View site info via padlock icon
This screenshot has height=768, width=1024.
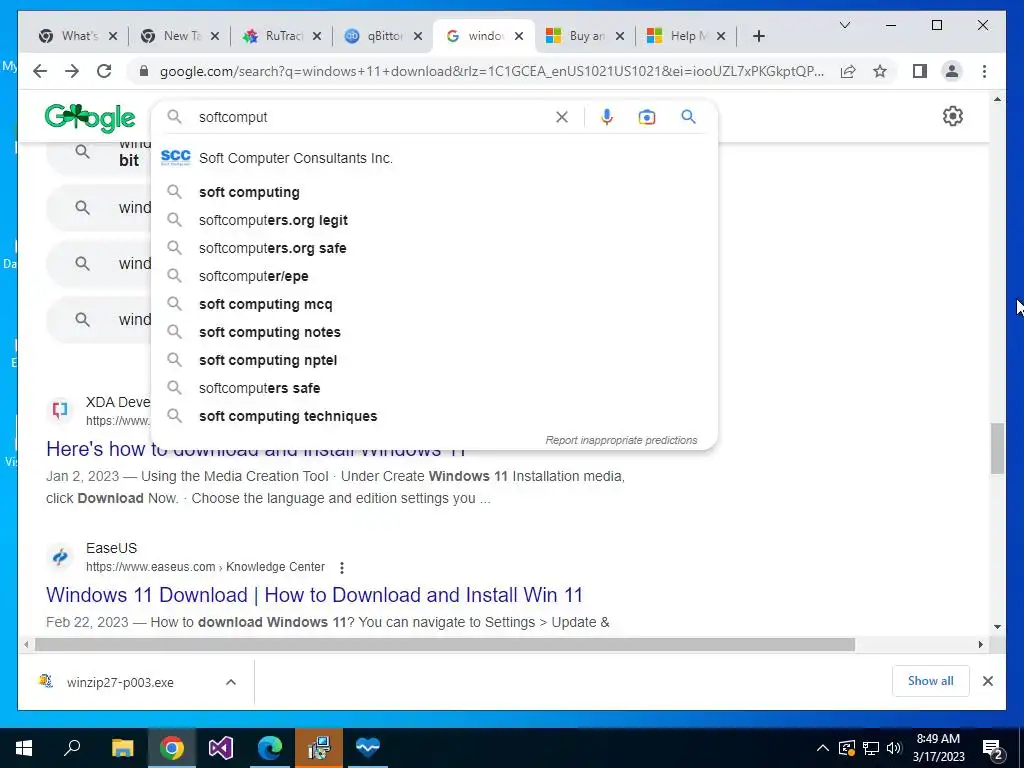(144, 71)
